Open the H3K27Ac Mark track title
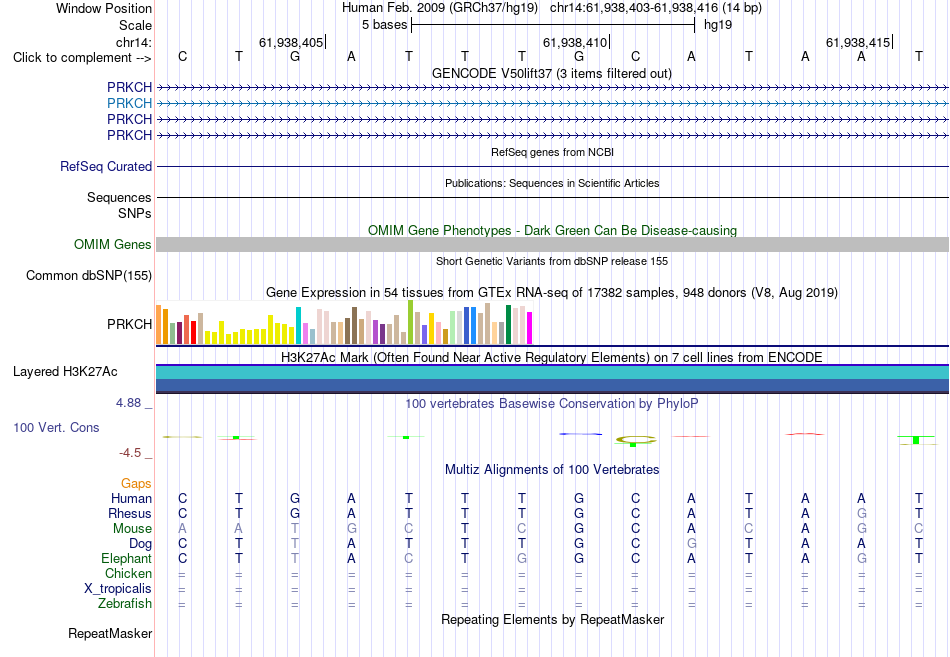Viewport: 950px width, 657px height. click(x=552, y=358)
